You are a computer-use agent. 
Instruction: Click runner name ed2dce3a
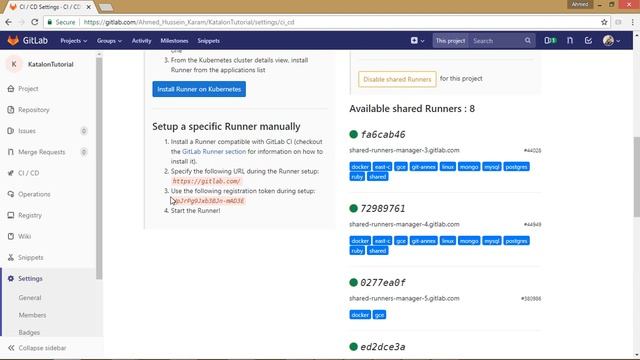coord(383,347)
